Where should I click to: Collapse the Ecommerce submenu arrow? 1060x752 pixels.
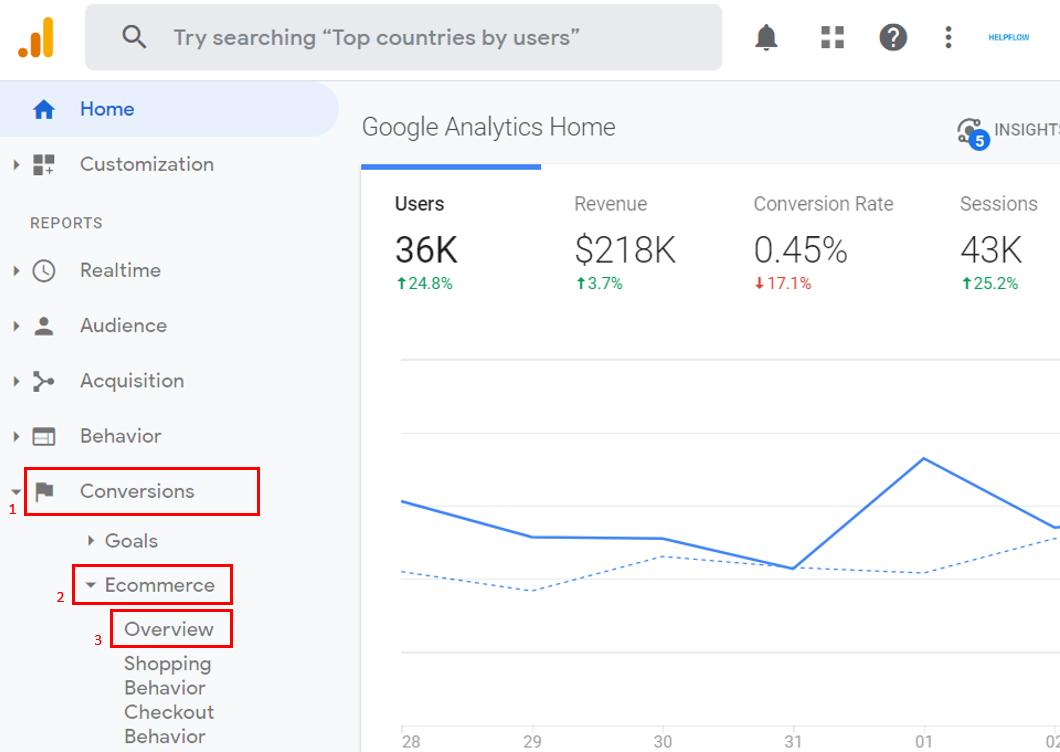click(x=91, y=585)
